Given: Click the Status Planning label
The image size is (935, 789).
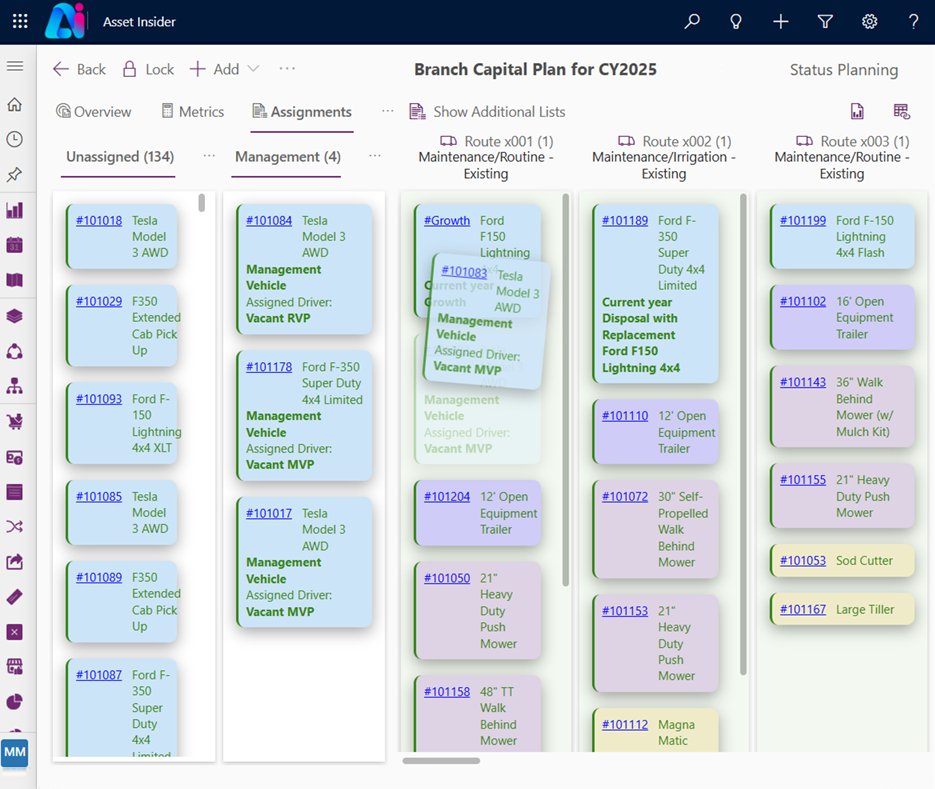Looking at the screenshot, I should click(x=844, y=70).
